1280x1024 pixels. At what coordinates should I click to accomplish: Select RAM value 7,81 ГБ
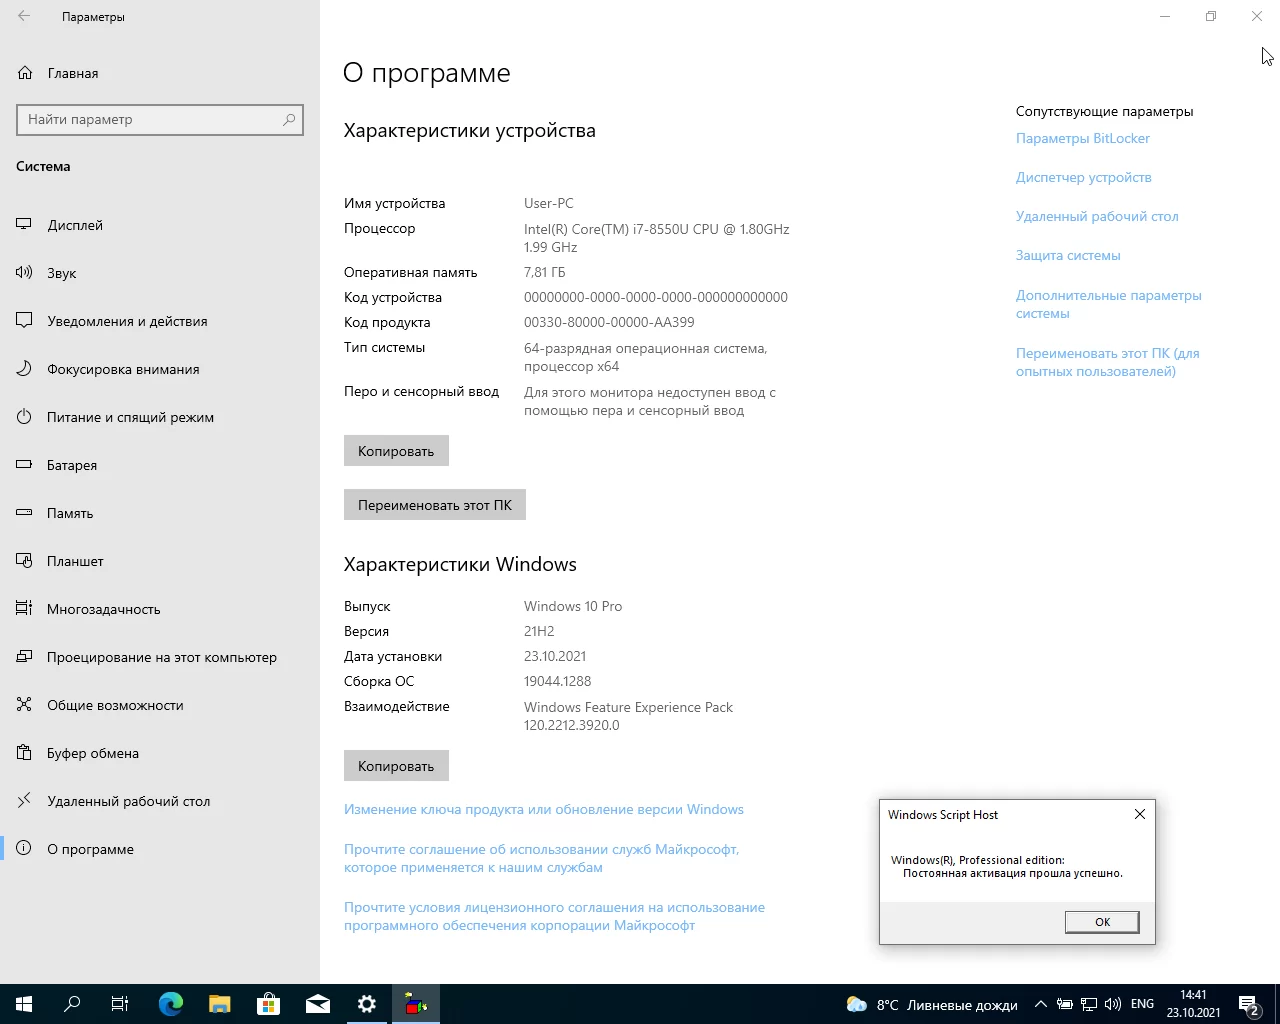(545, 272)
